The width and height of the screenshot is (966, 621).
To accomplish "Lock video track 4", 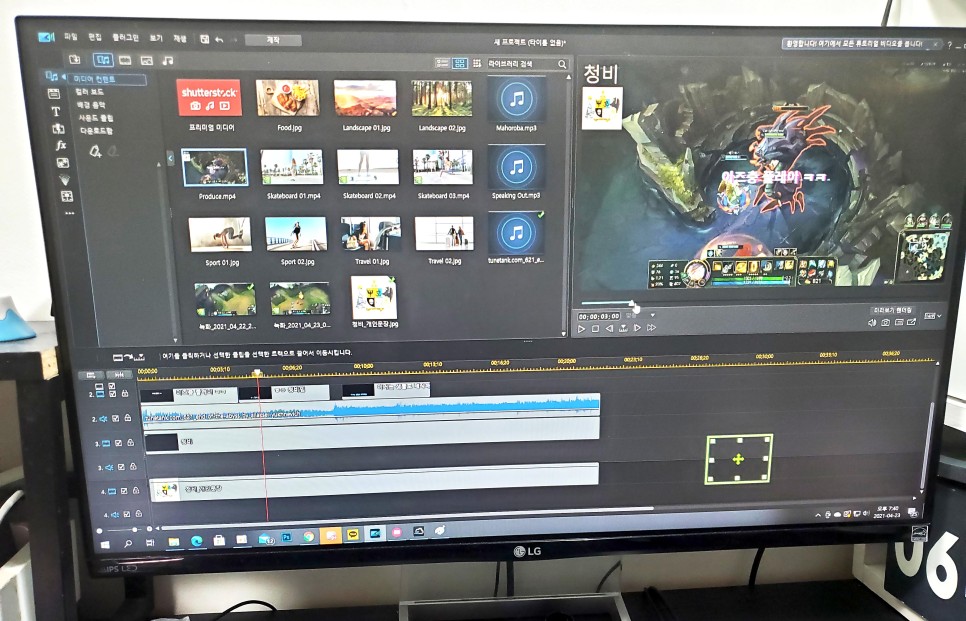I will (x=136, y=490).
